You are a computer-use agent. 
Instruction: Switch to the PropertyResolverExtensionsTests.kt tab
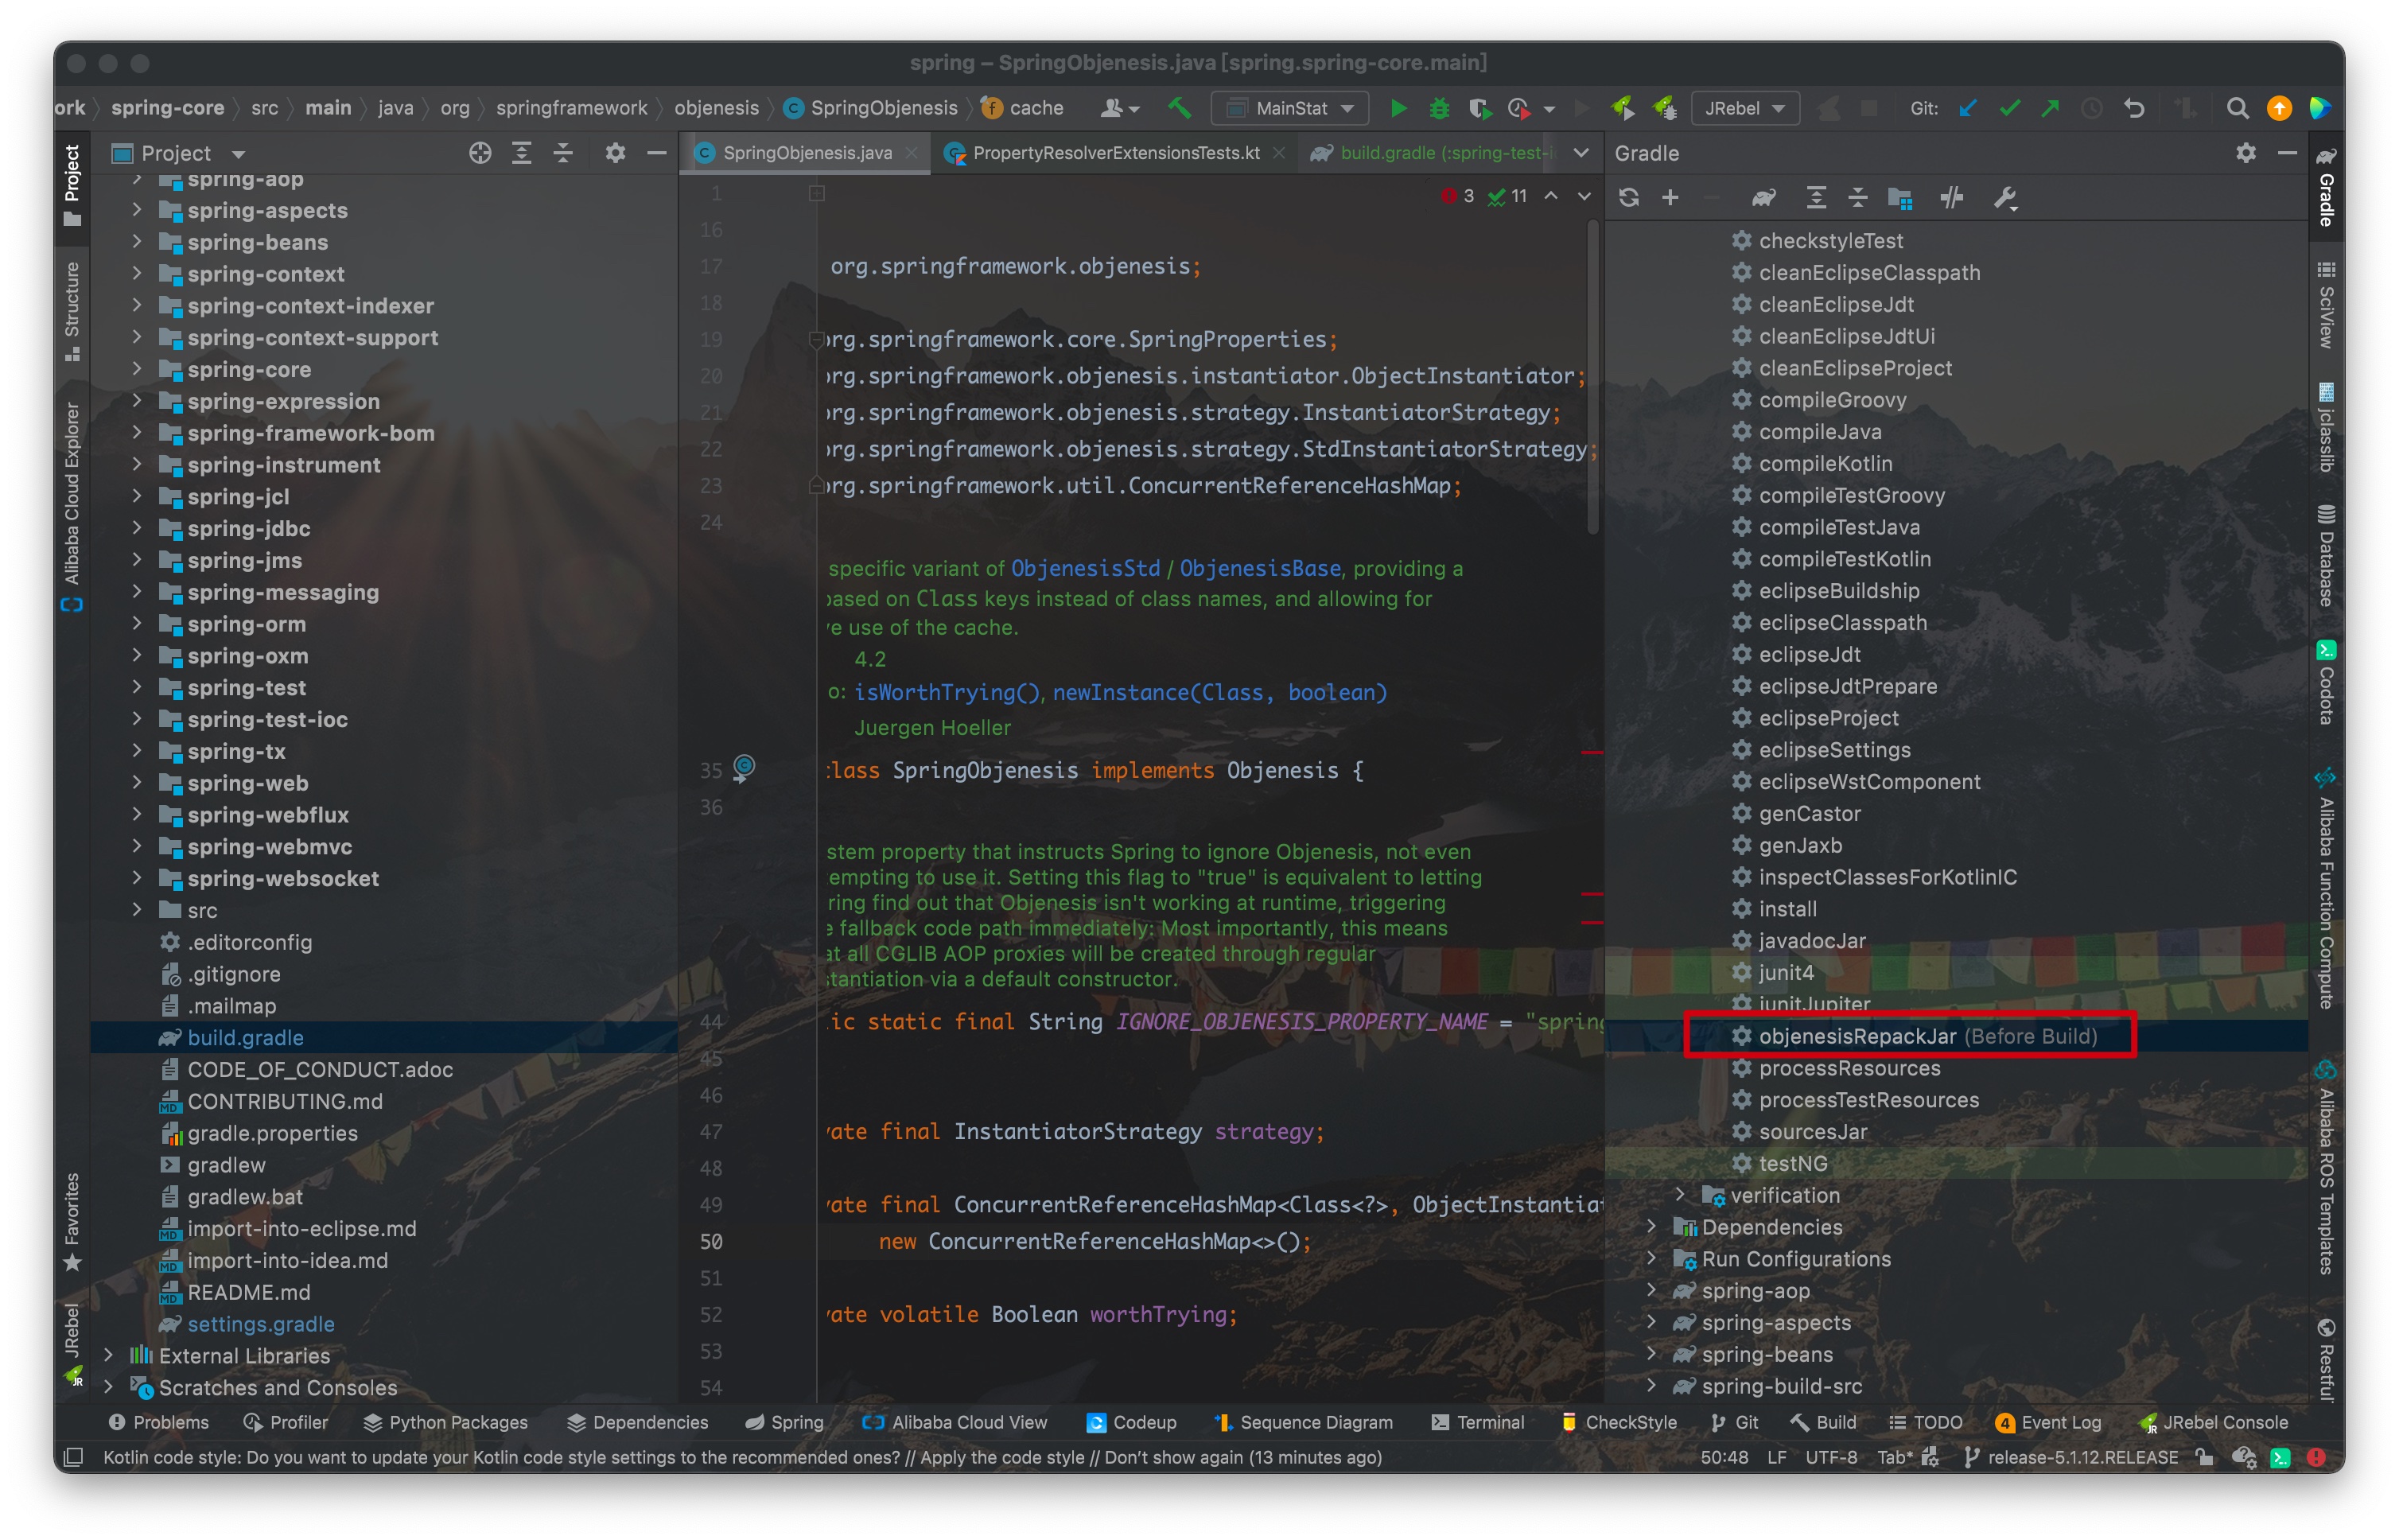coord(1114,153)
